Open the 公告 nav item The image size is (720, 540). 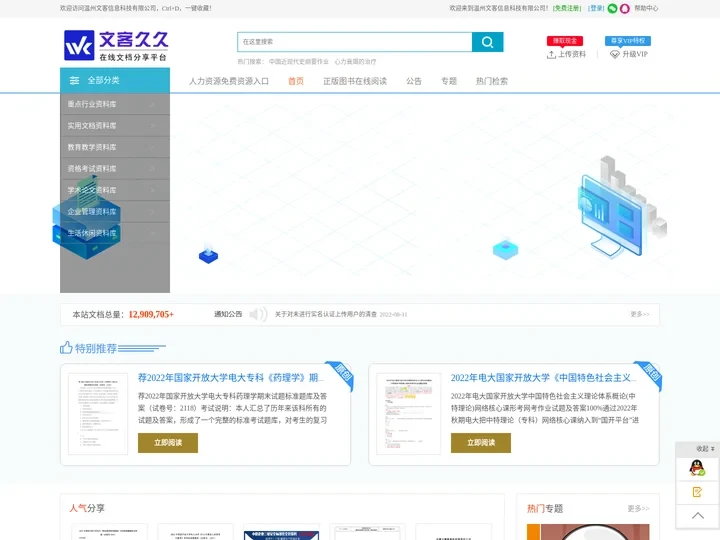414,81
